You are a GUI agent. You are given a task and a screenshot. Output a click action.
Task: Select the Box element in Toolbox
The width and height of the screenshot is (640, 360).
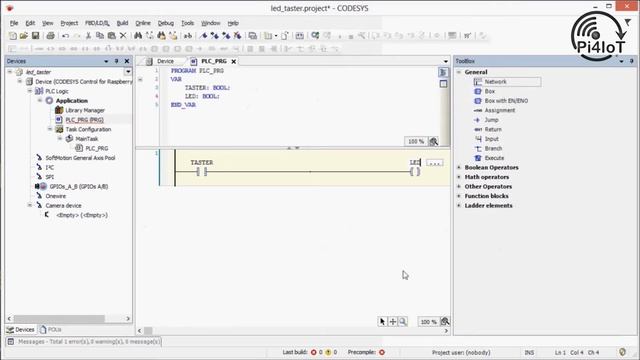tap(484, 91)
